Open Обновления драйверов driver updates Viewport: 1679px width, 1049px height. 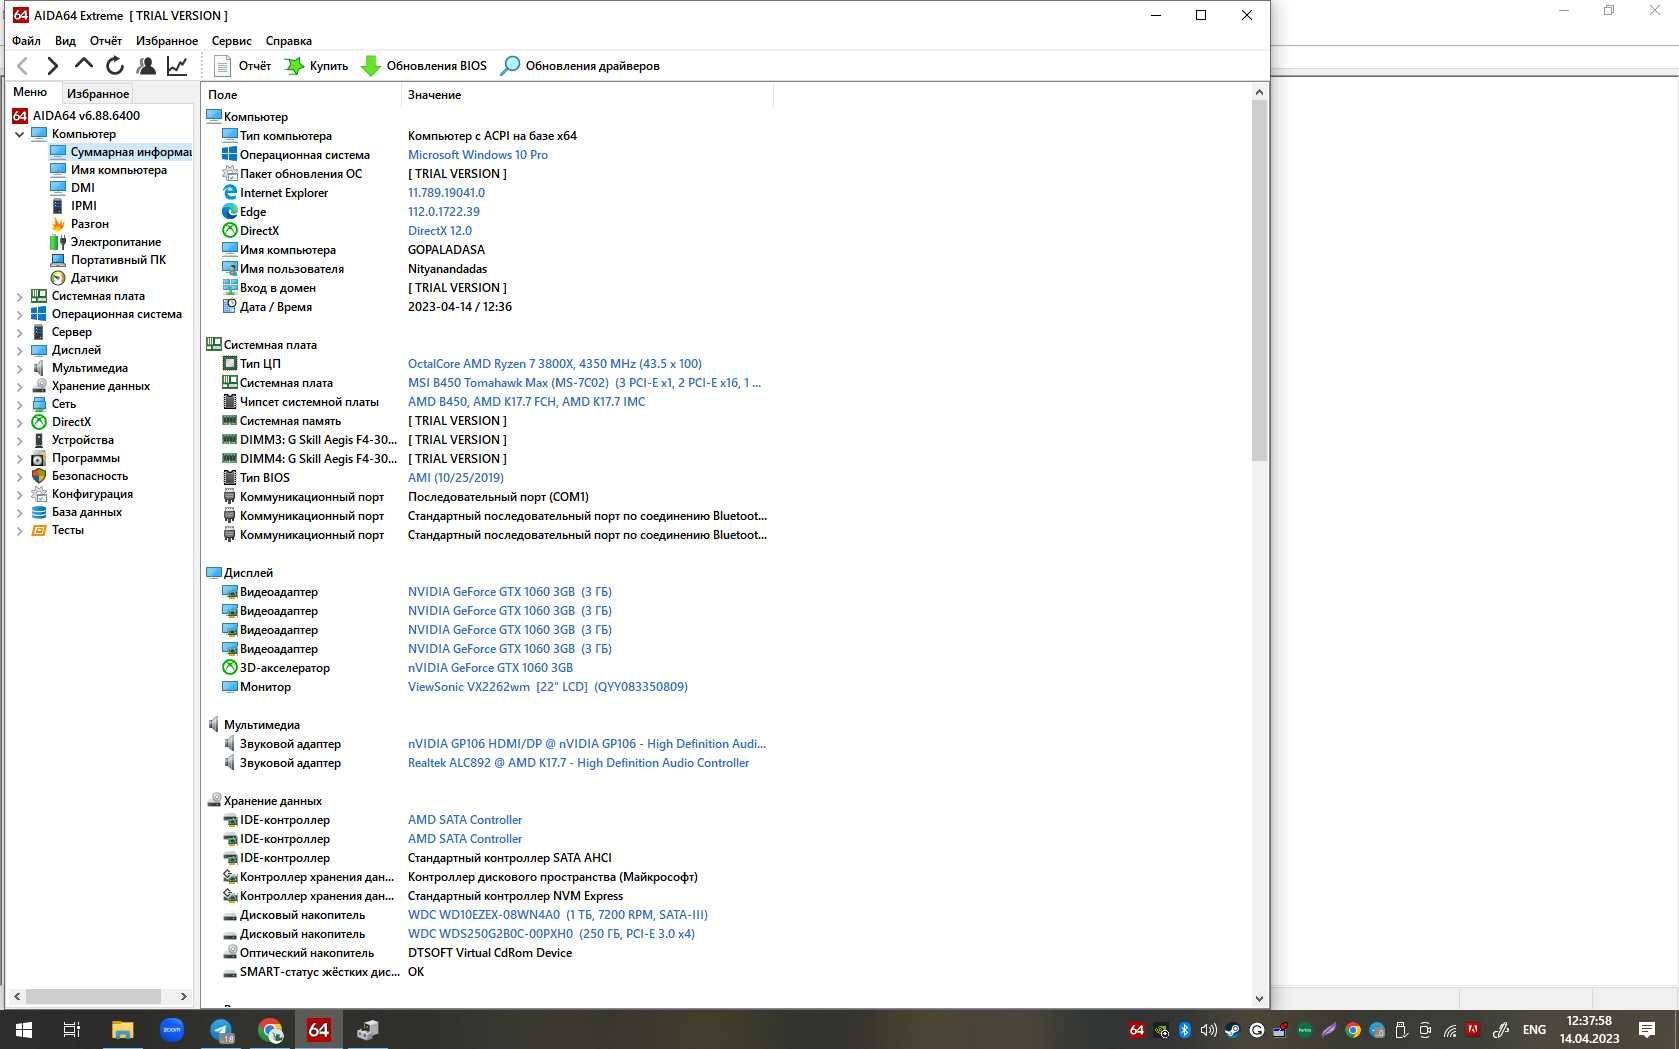coord(580,66)
